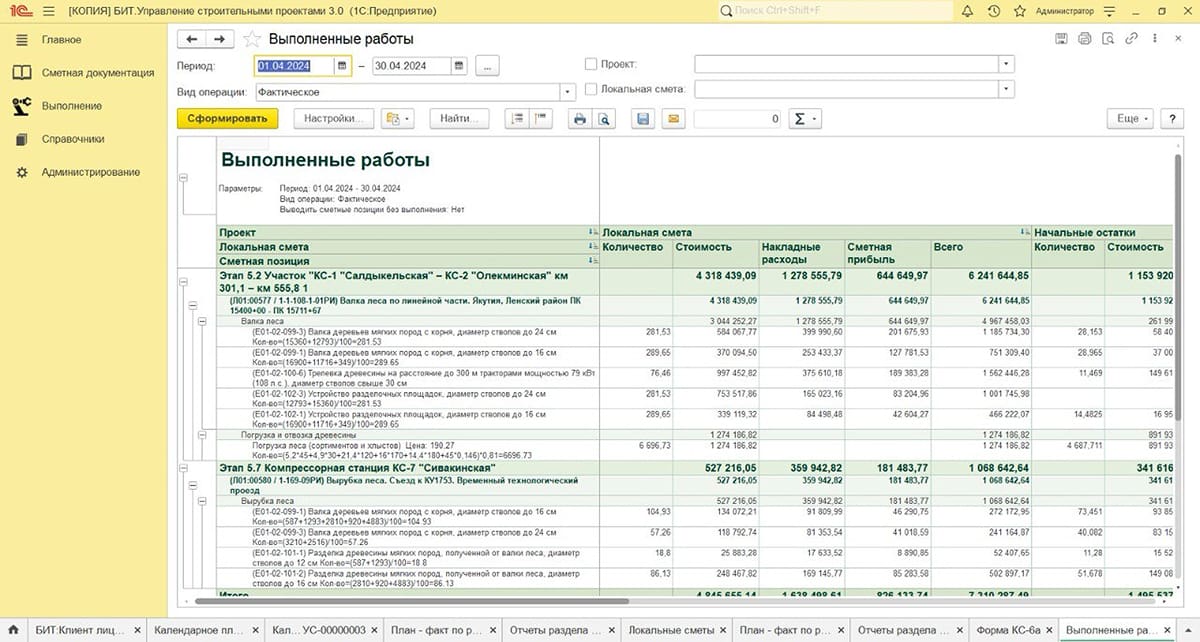
Task: Open history clock icon in title bar
Action: [993, 11]
